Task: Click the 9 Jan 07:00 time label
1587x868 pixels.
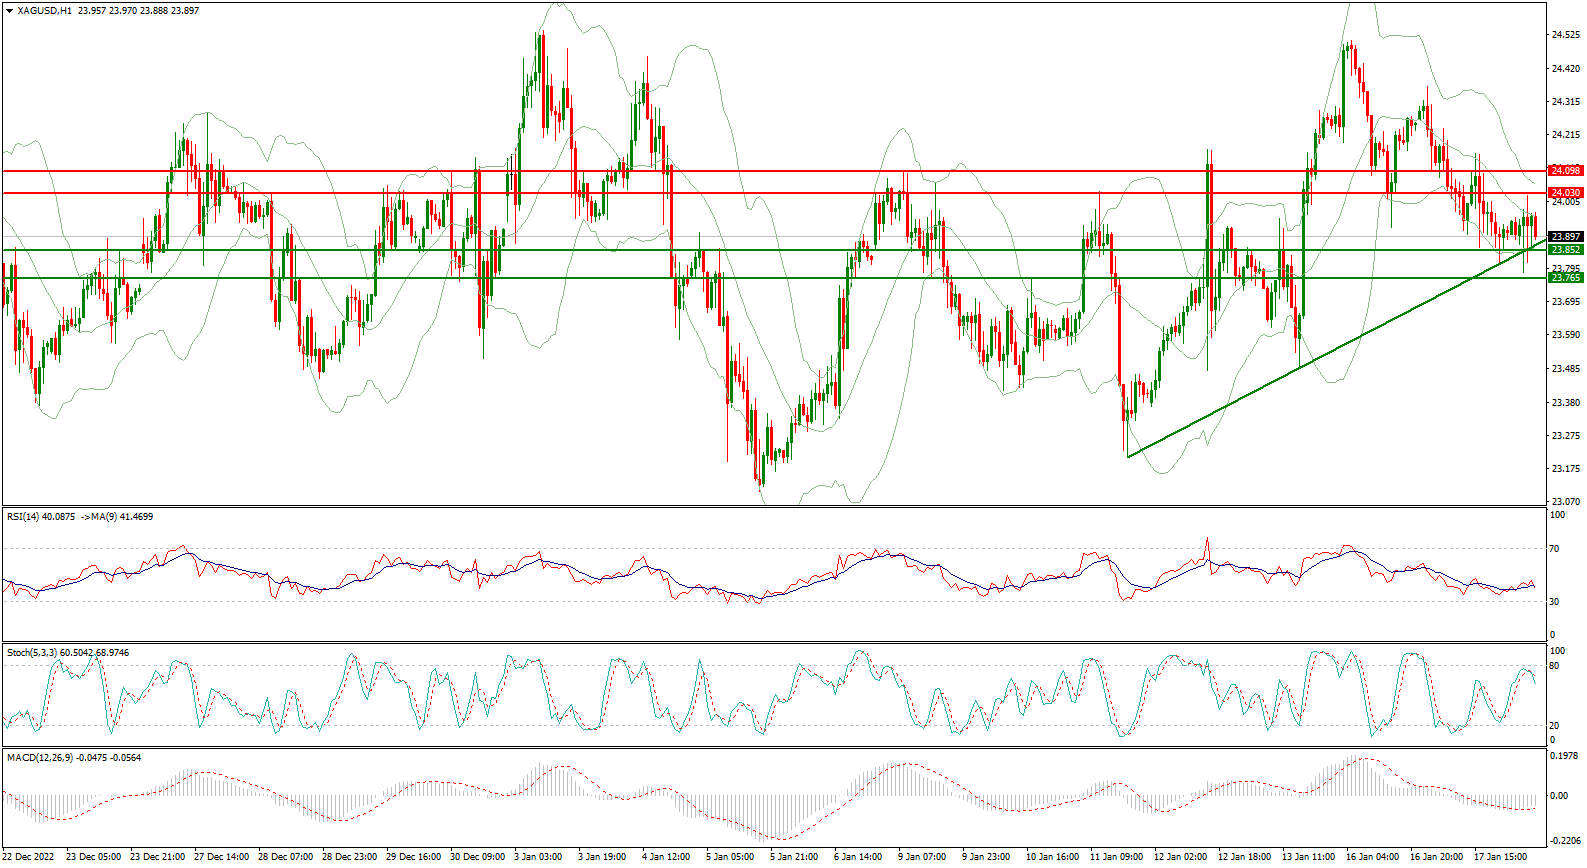Action: click(x=922, y=857)
